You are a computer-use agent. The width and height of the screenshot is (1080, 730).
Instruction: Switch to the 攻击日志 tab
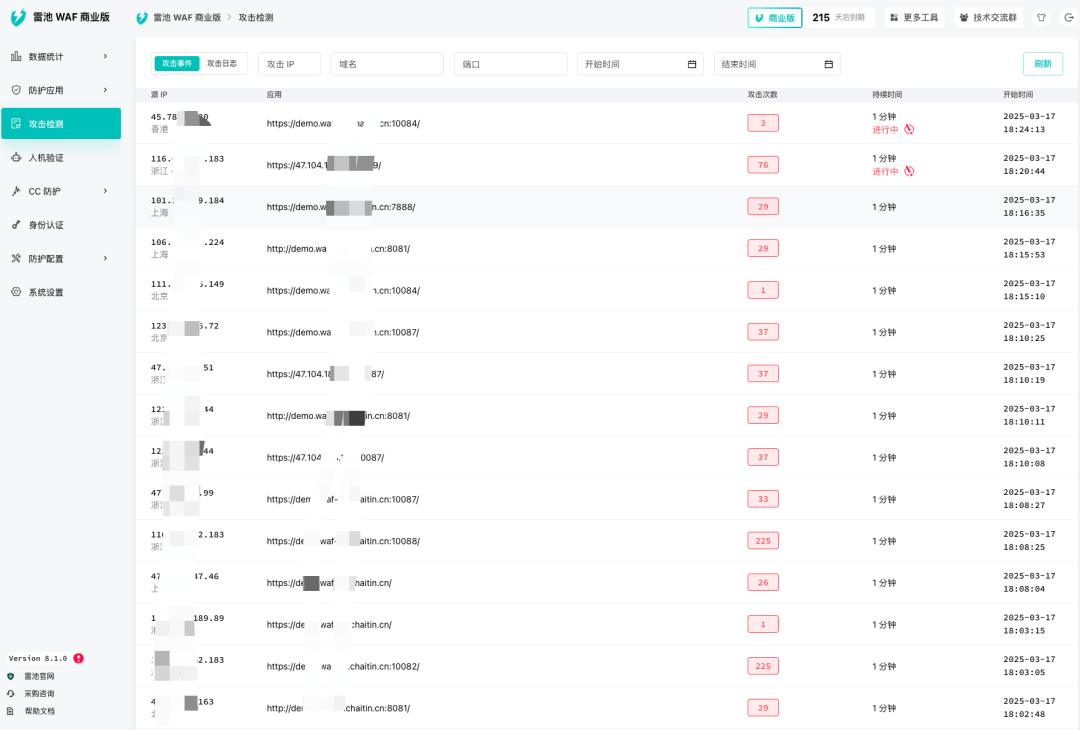tap(222, 63)
